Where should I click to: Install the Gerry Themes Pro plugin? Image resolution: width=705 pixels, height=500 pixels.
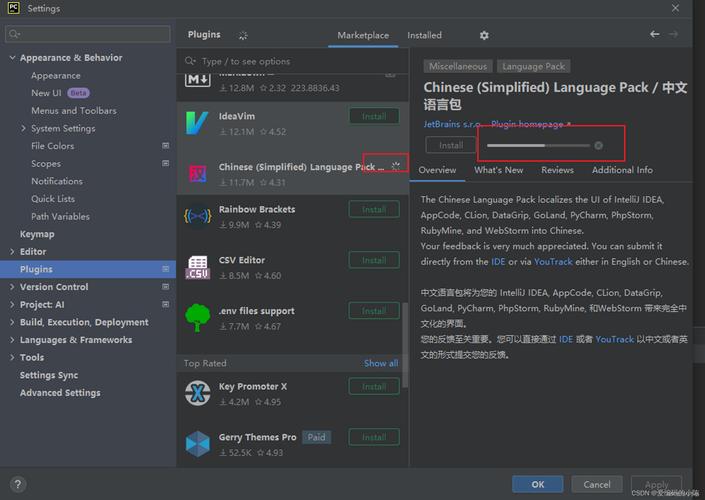[x=374, y=437]
